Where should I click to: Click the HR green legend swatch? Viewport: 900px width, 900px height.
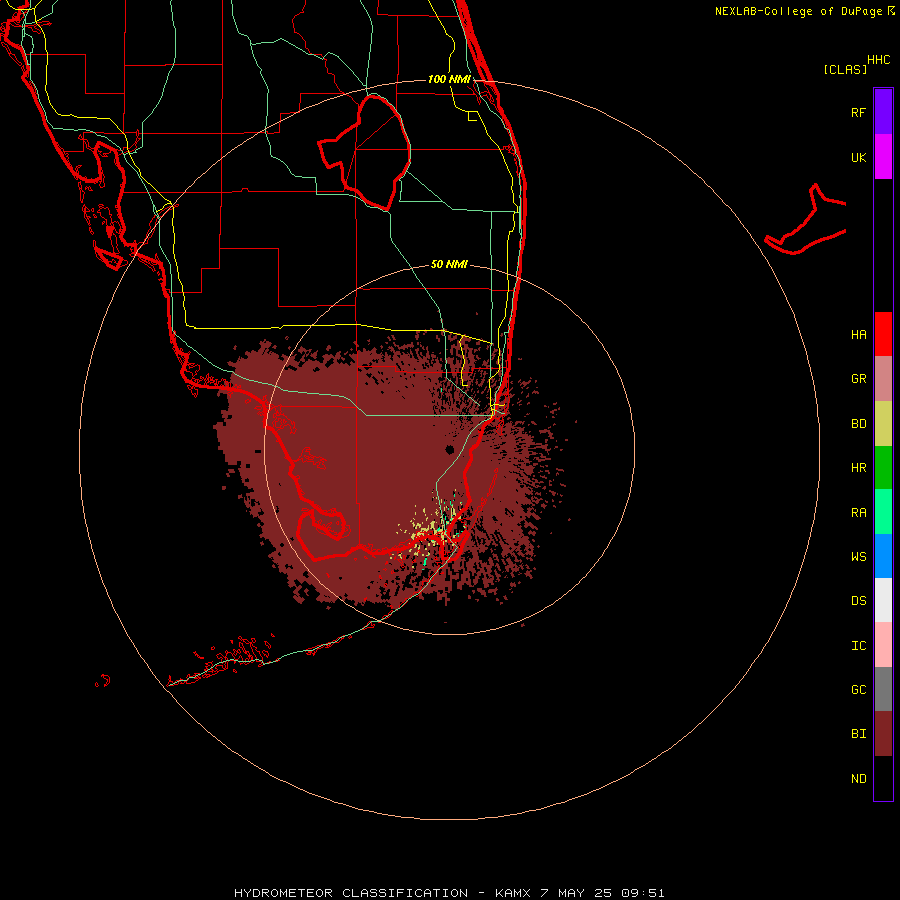(x=883, y=468)
